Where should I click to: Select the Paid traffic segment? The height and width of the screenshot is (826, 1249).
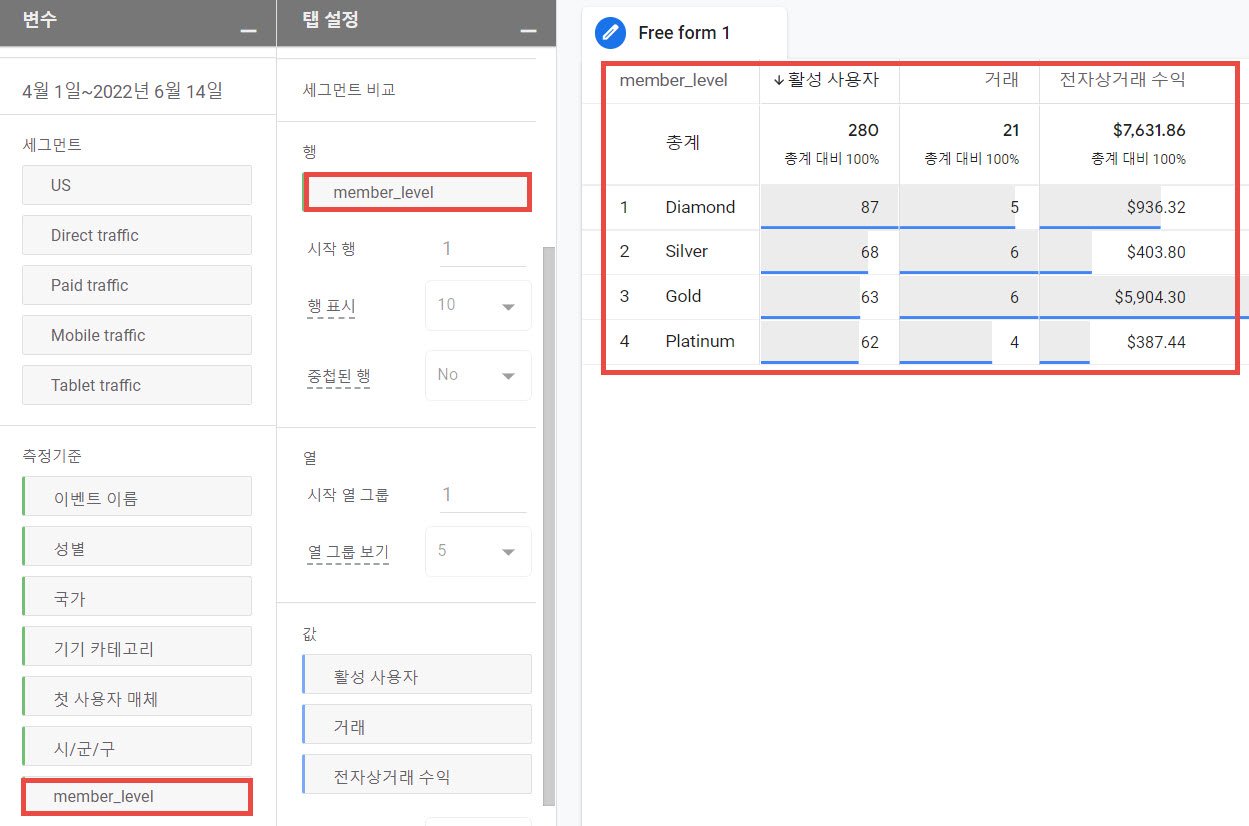tap(137, 285)
